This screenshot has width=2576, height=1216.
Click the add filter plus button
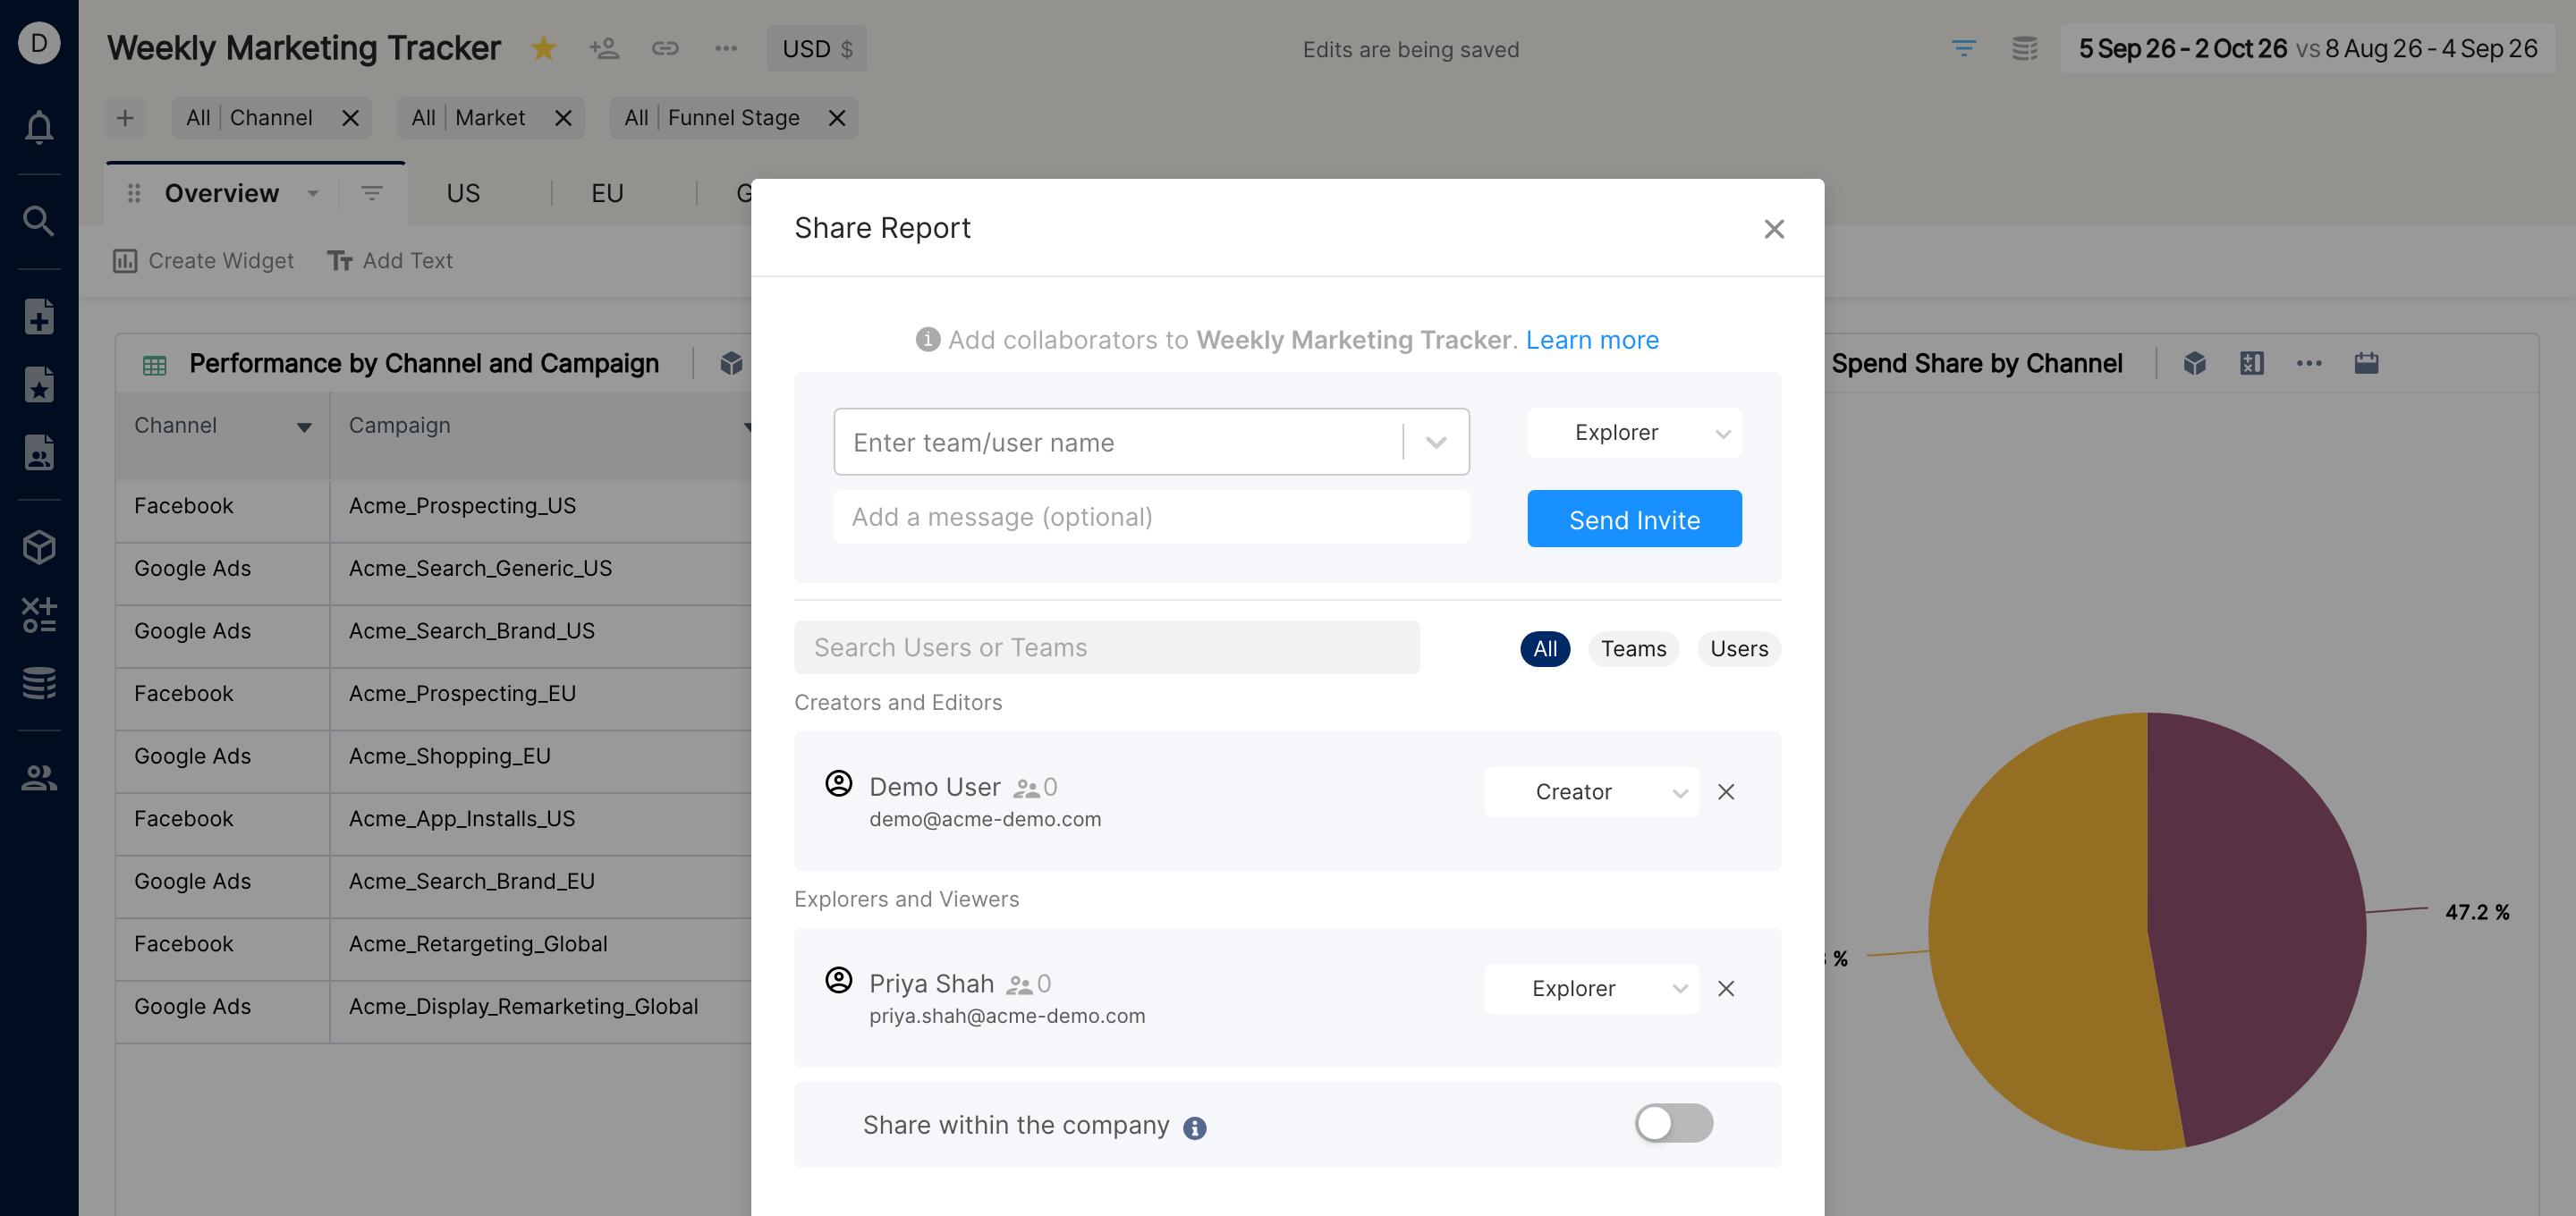pos(125,118)
